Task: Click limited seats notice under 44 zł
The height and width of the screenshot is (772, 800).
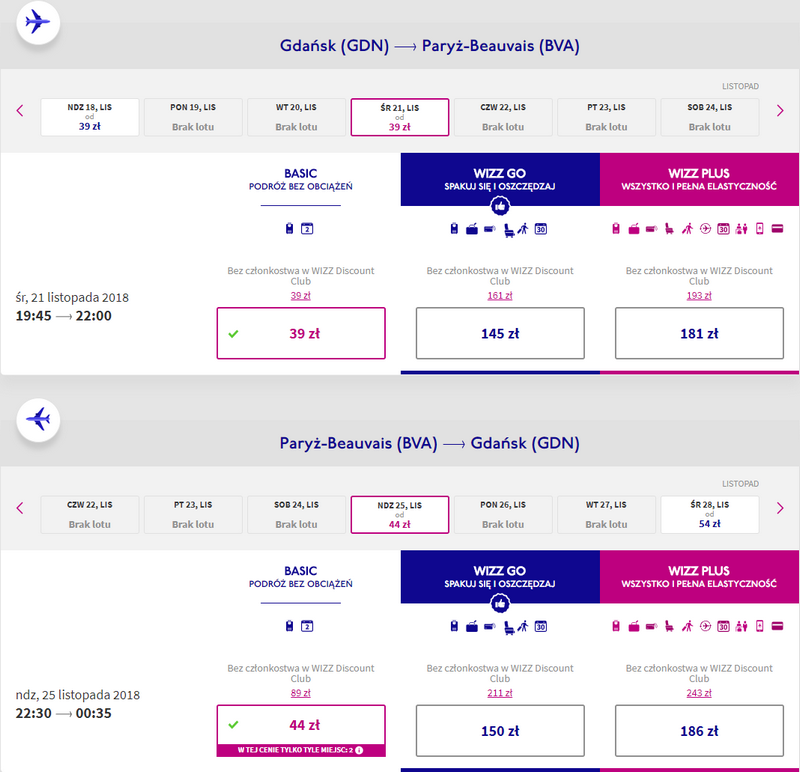Action: pos(301,750)
